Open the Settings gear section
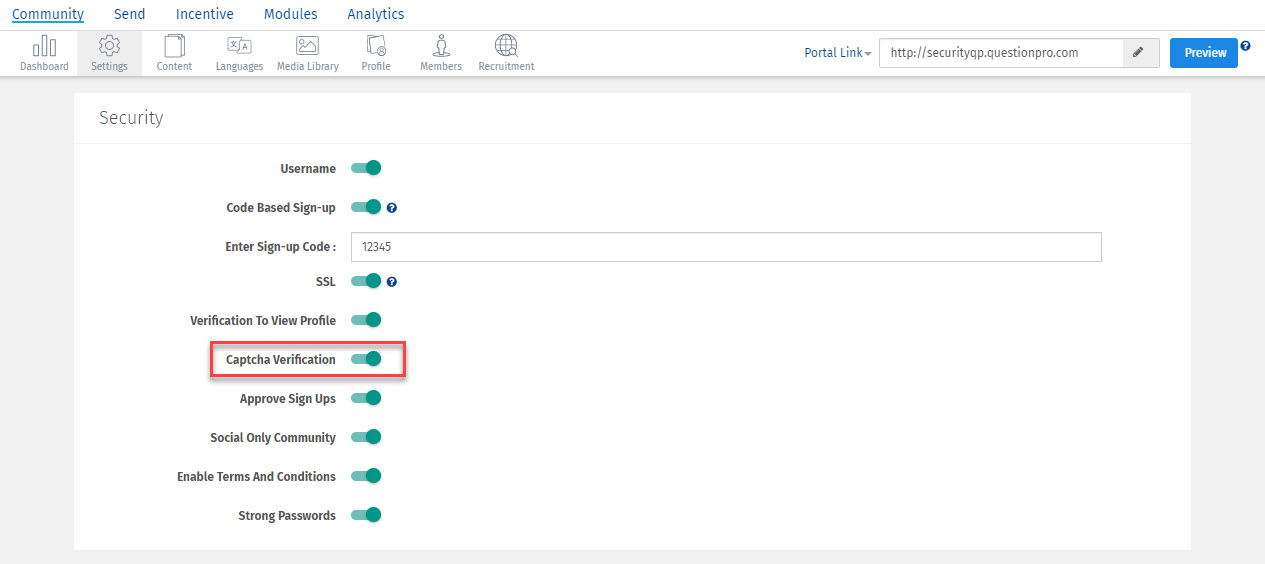The width and height of the screenshot is (1265, 564). (x=109, y=53)
